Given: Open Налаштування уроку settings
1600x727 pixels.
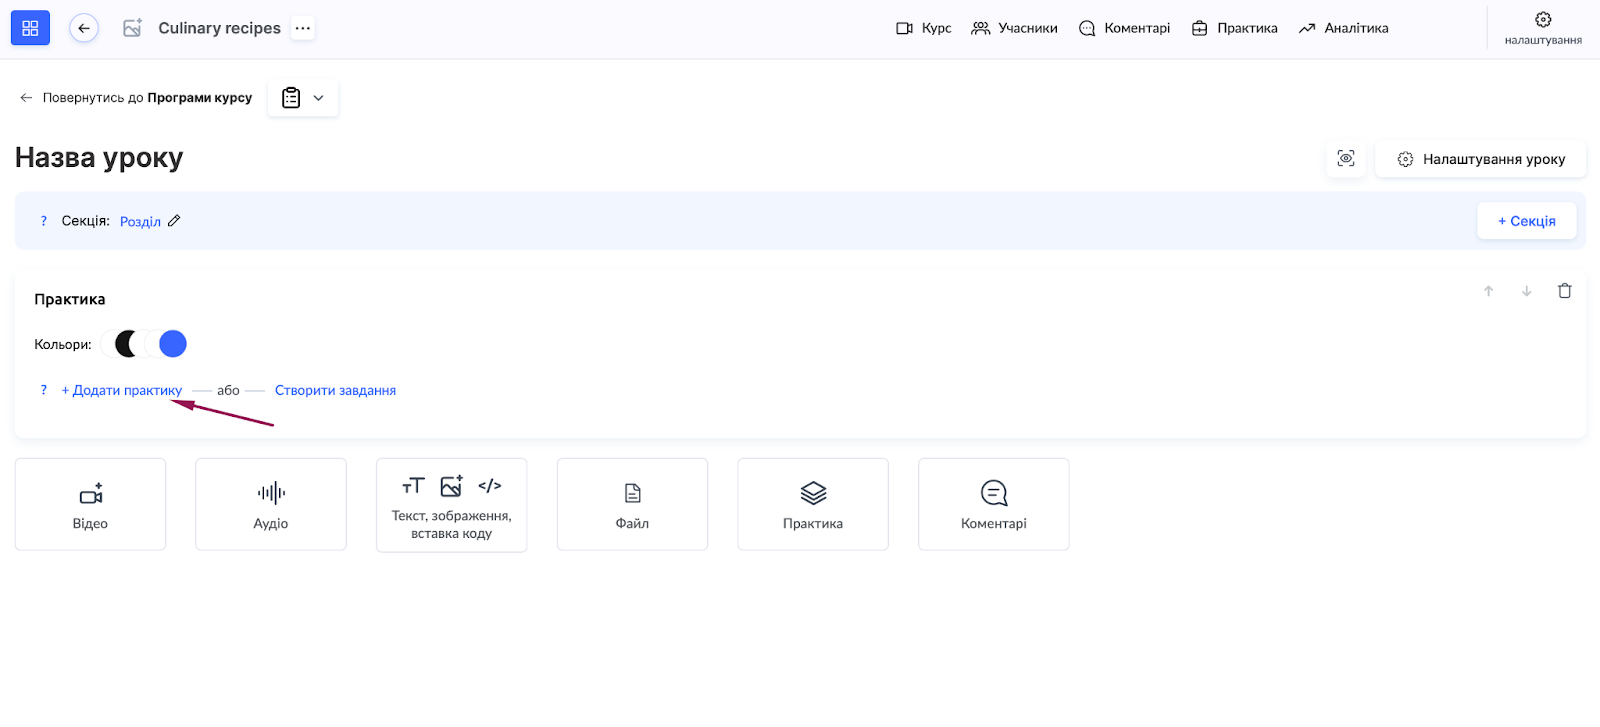Looking at the screenshot, I should click(1481, 159).
